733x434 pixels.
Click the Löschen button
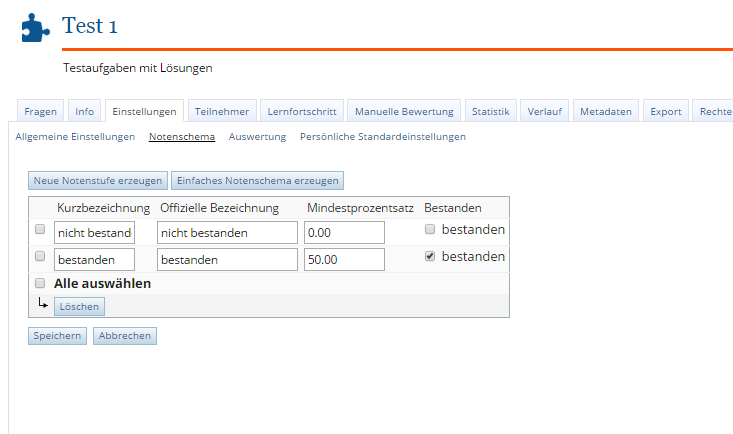[79, 307]
